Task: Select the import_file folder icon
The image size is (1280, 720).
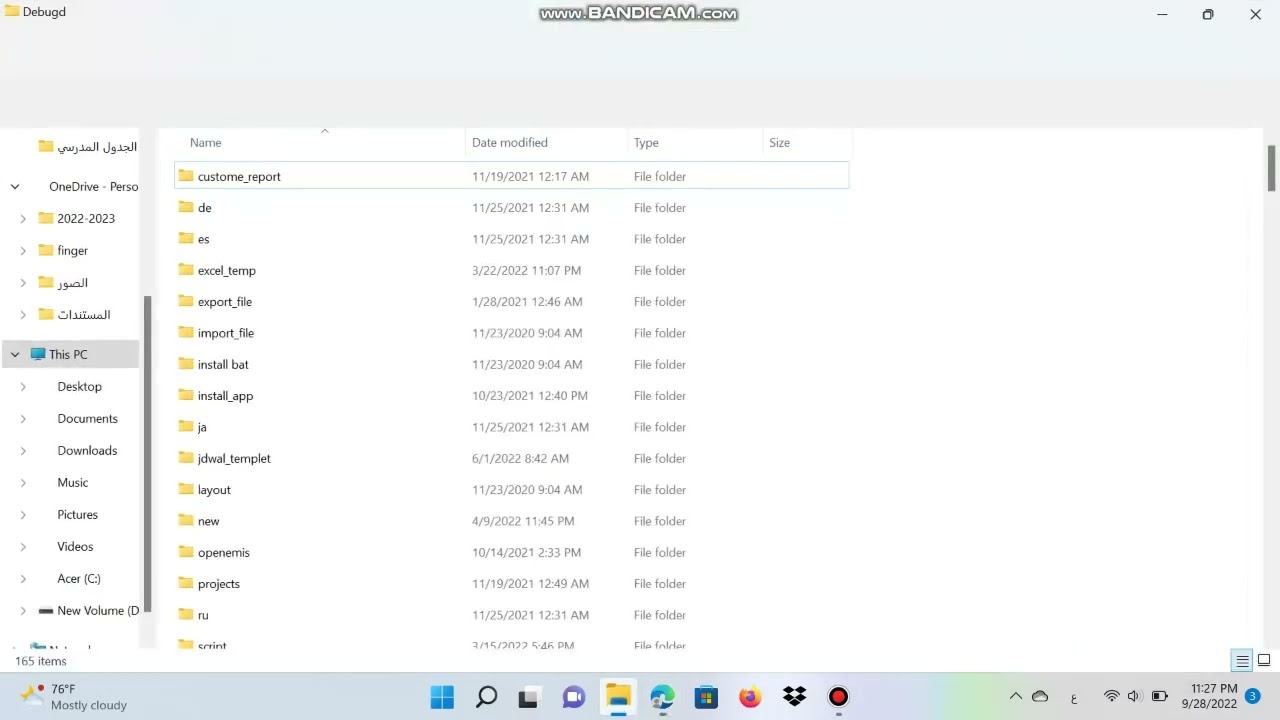Action: (x=185, y=332)
